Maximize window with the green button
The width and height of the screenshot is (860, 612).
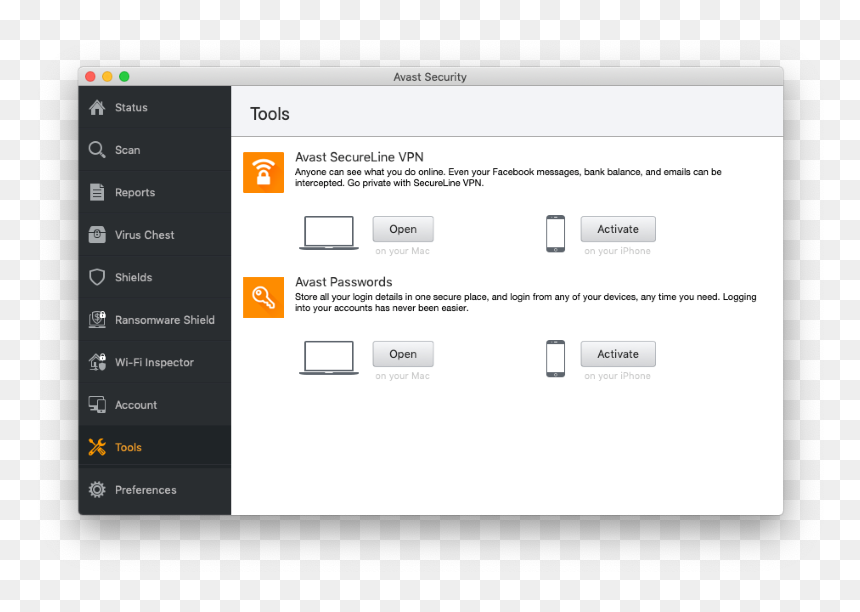pyautogui.click(x=125, y=77)
